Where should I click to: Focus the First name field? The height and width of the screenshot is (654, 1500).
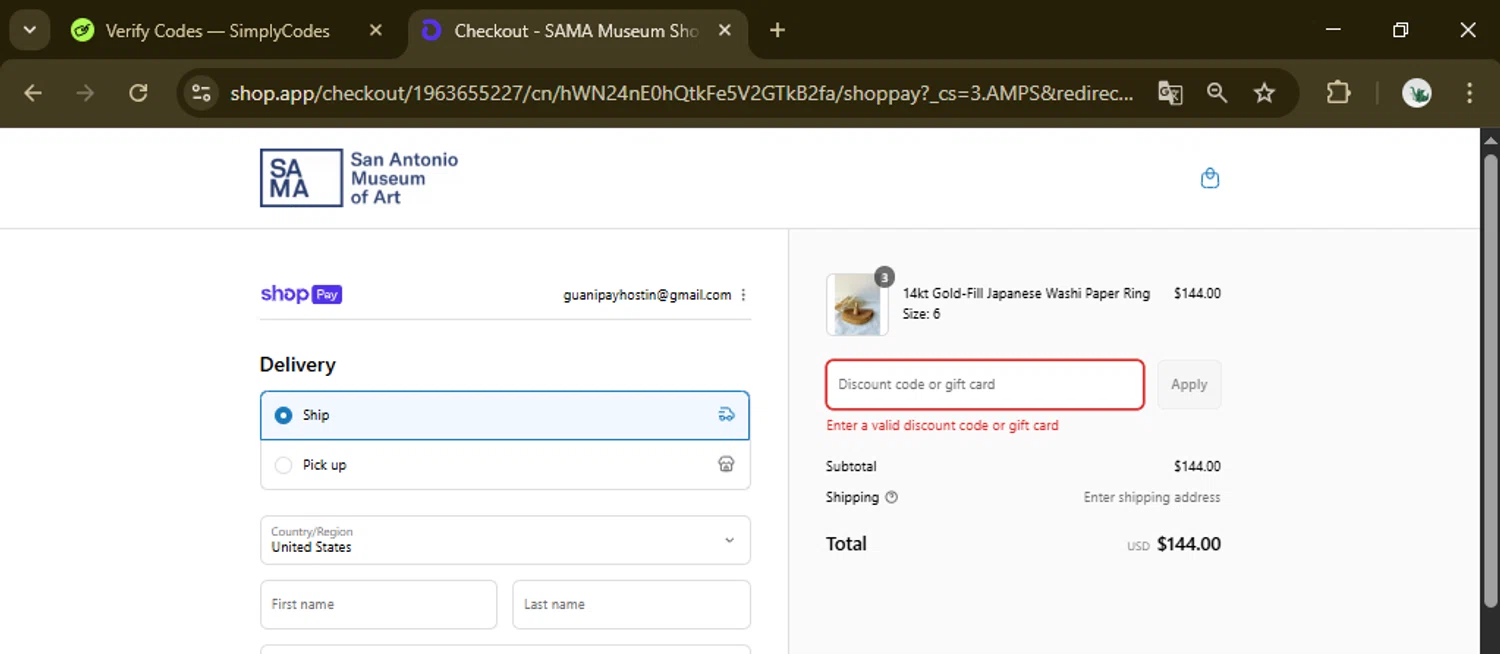[378, 604]
